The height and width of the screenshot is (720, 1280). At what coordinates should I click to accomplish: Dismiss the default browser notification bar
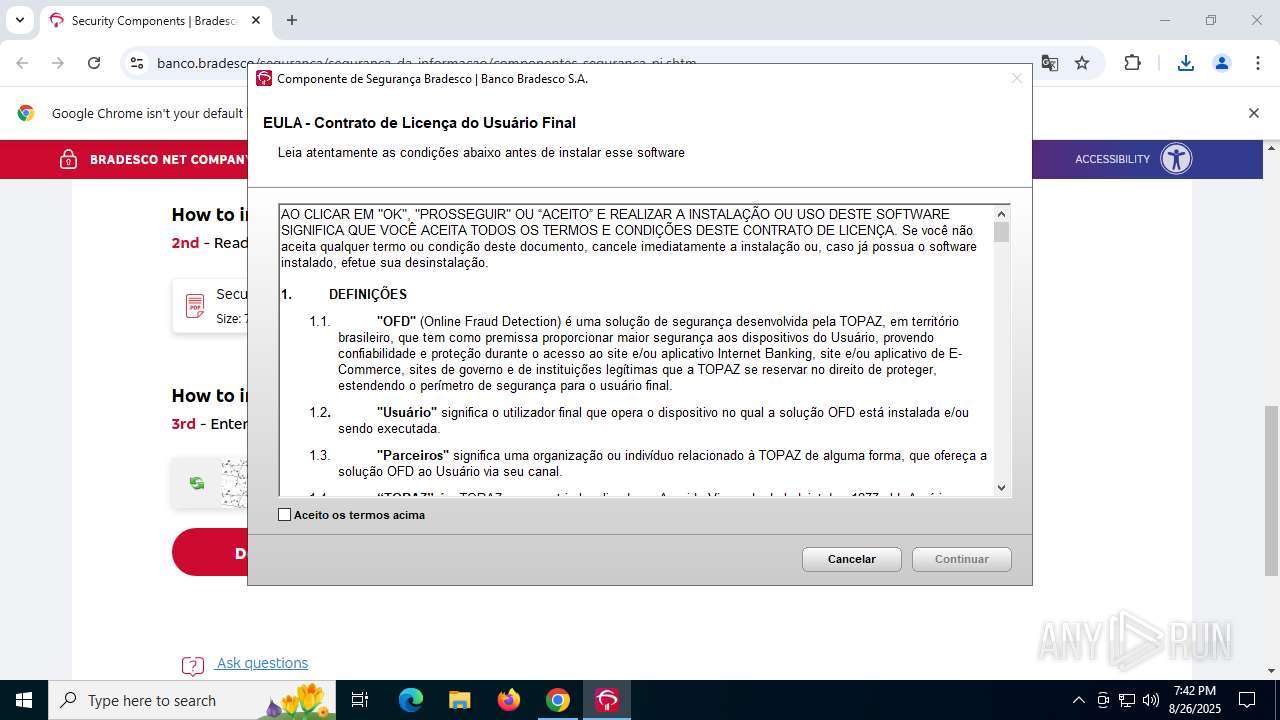click(1253, 113)
